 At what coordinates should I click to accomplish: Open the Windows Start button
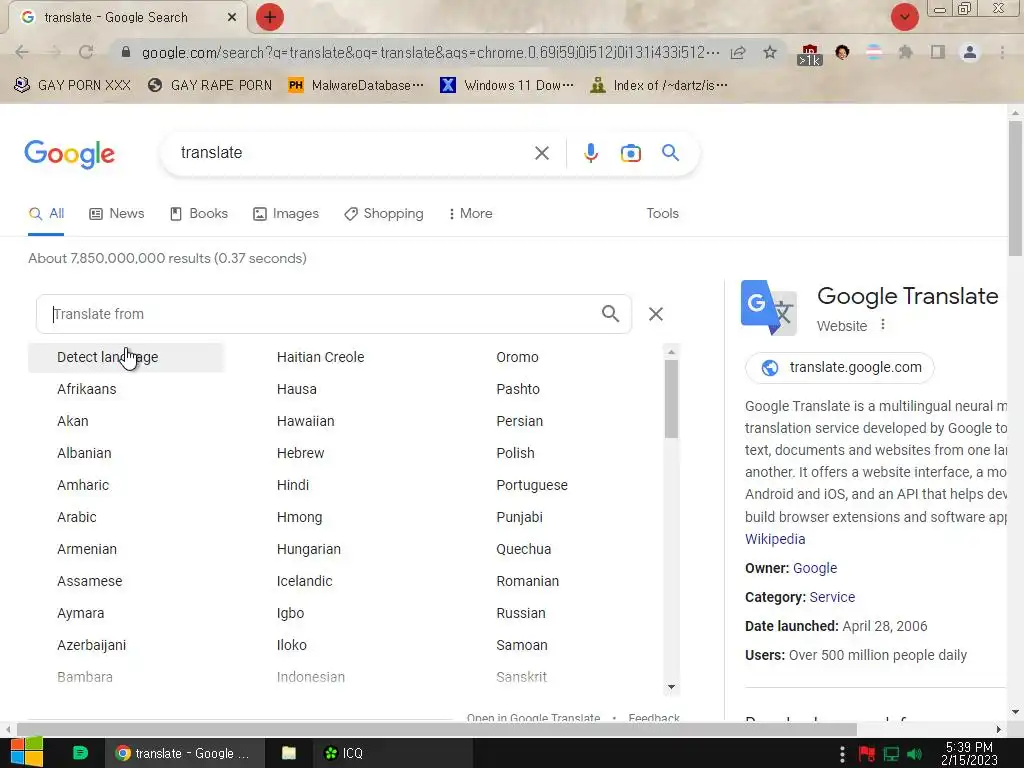click(27, 752)
